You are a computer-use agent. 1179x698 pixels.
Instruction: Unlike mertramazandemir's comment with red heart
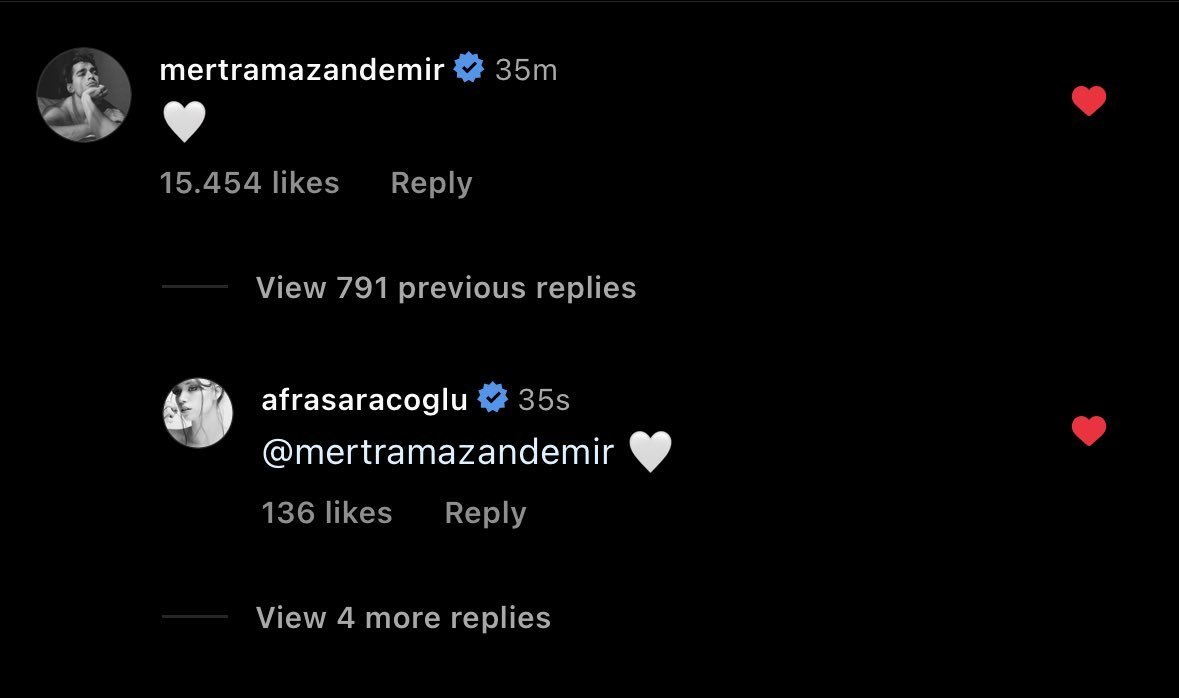point(1088,101)
